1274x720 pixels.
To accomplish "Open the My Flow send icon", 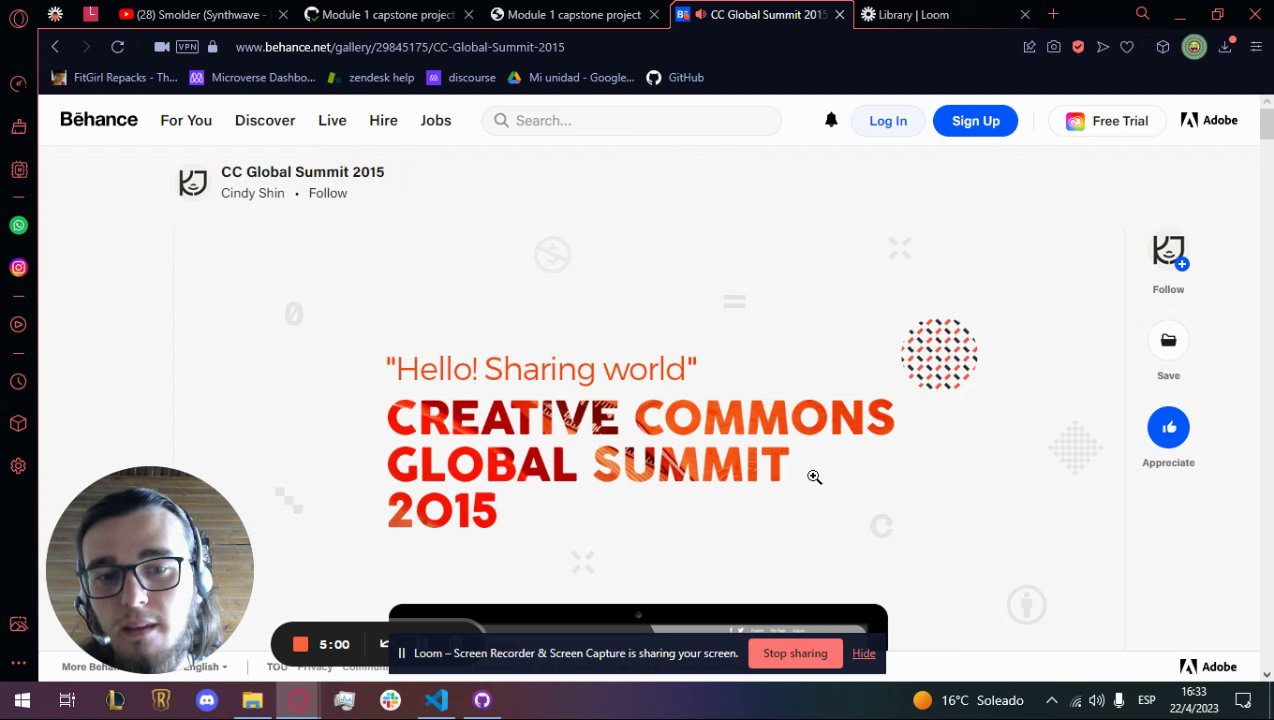I will pyautogui.click(x=1103, y=47).
